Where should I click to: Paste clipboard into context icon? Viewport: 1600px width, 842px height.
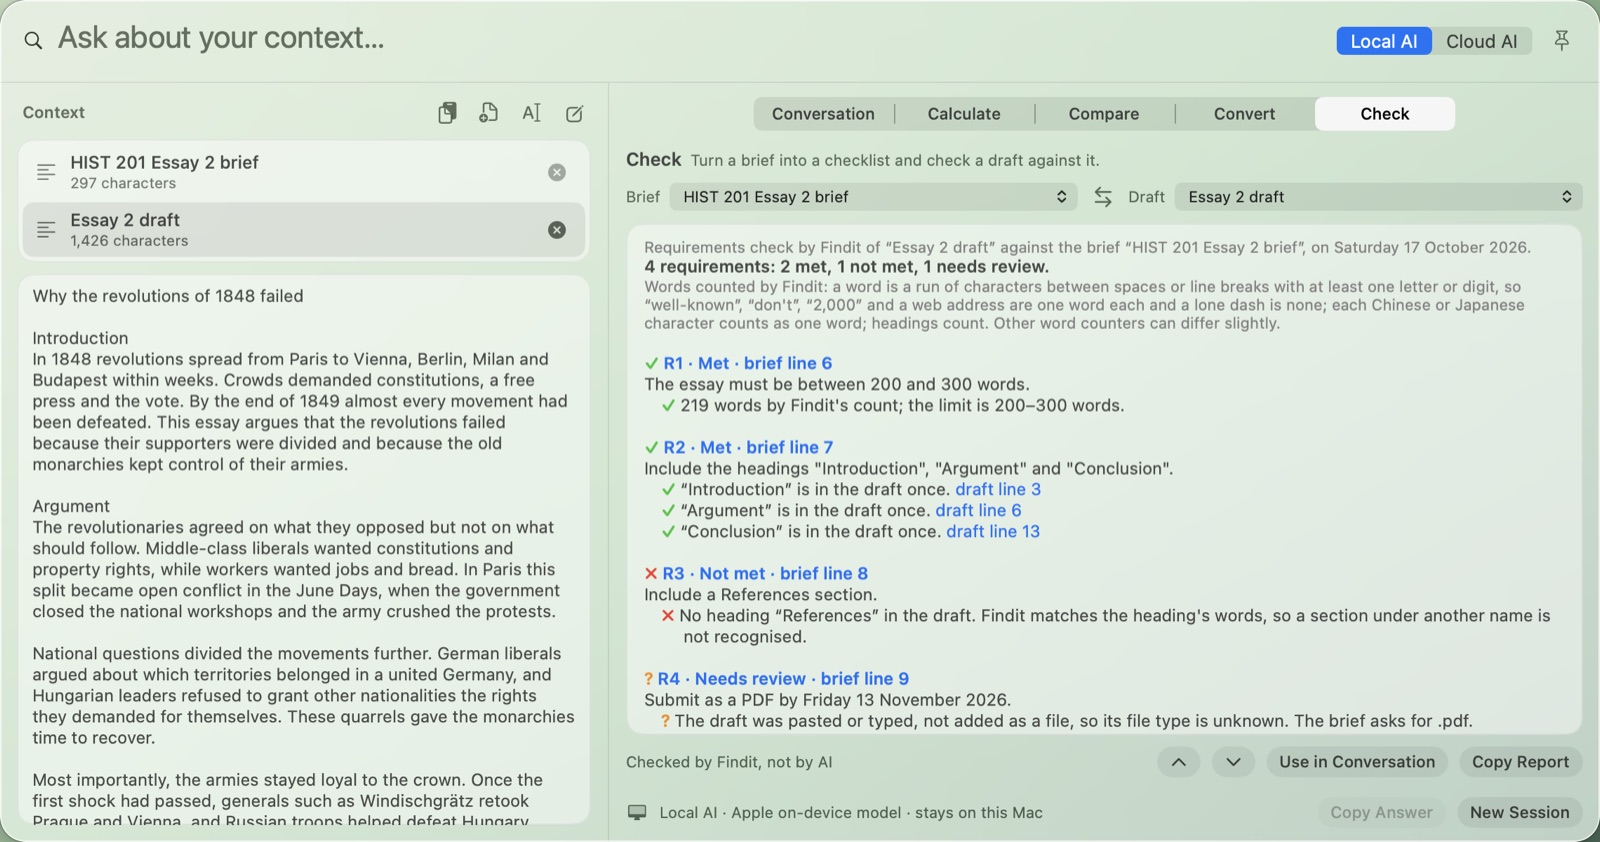pos(447,113)
